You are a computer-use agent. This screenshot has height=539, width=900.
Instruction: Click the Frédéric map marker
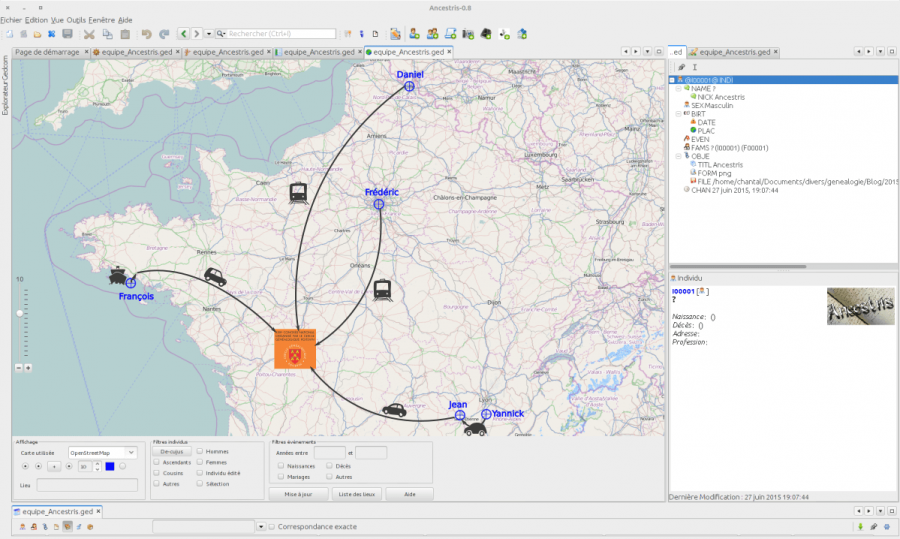(x=379, y=204)
